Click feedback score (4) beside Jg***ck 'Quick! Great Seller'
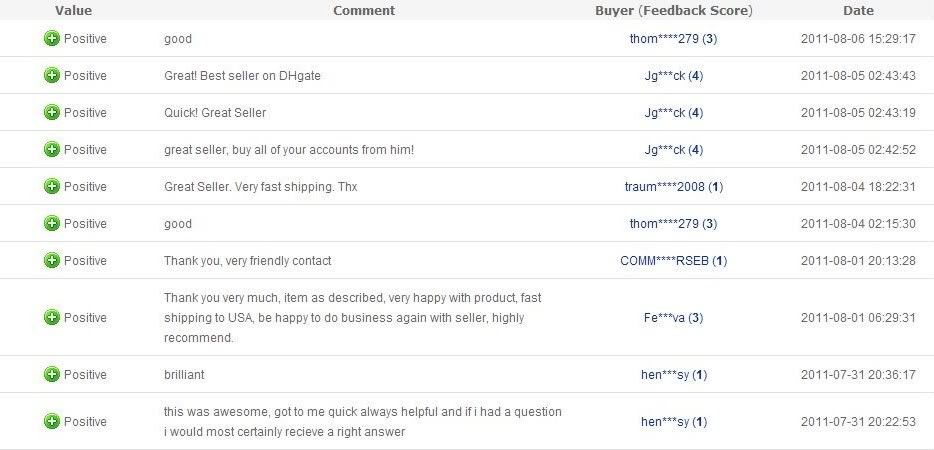The height and width of the screenshot is (450, 934). [696, 113]
